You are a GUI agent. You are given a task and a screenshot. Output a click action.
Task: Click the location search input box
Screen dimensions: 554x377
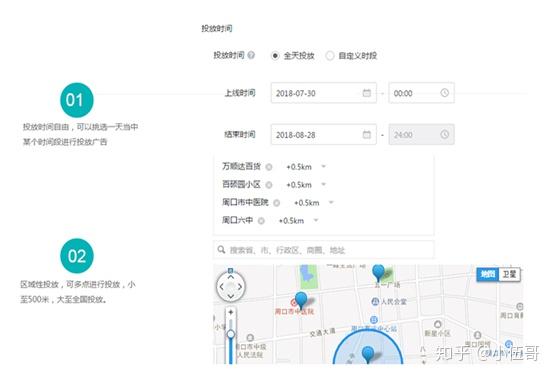tap(324, 250)
